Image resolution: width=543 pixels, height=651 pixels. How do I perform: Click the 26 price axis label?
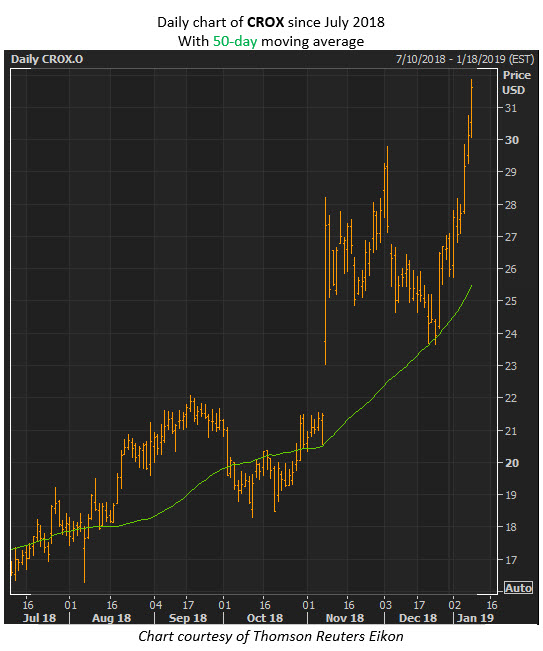511,269
